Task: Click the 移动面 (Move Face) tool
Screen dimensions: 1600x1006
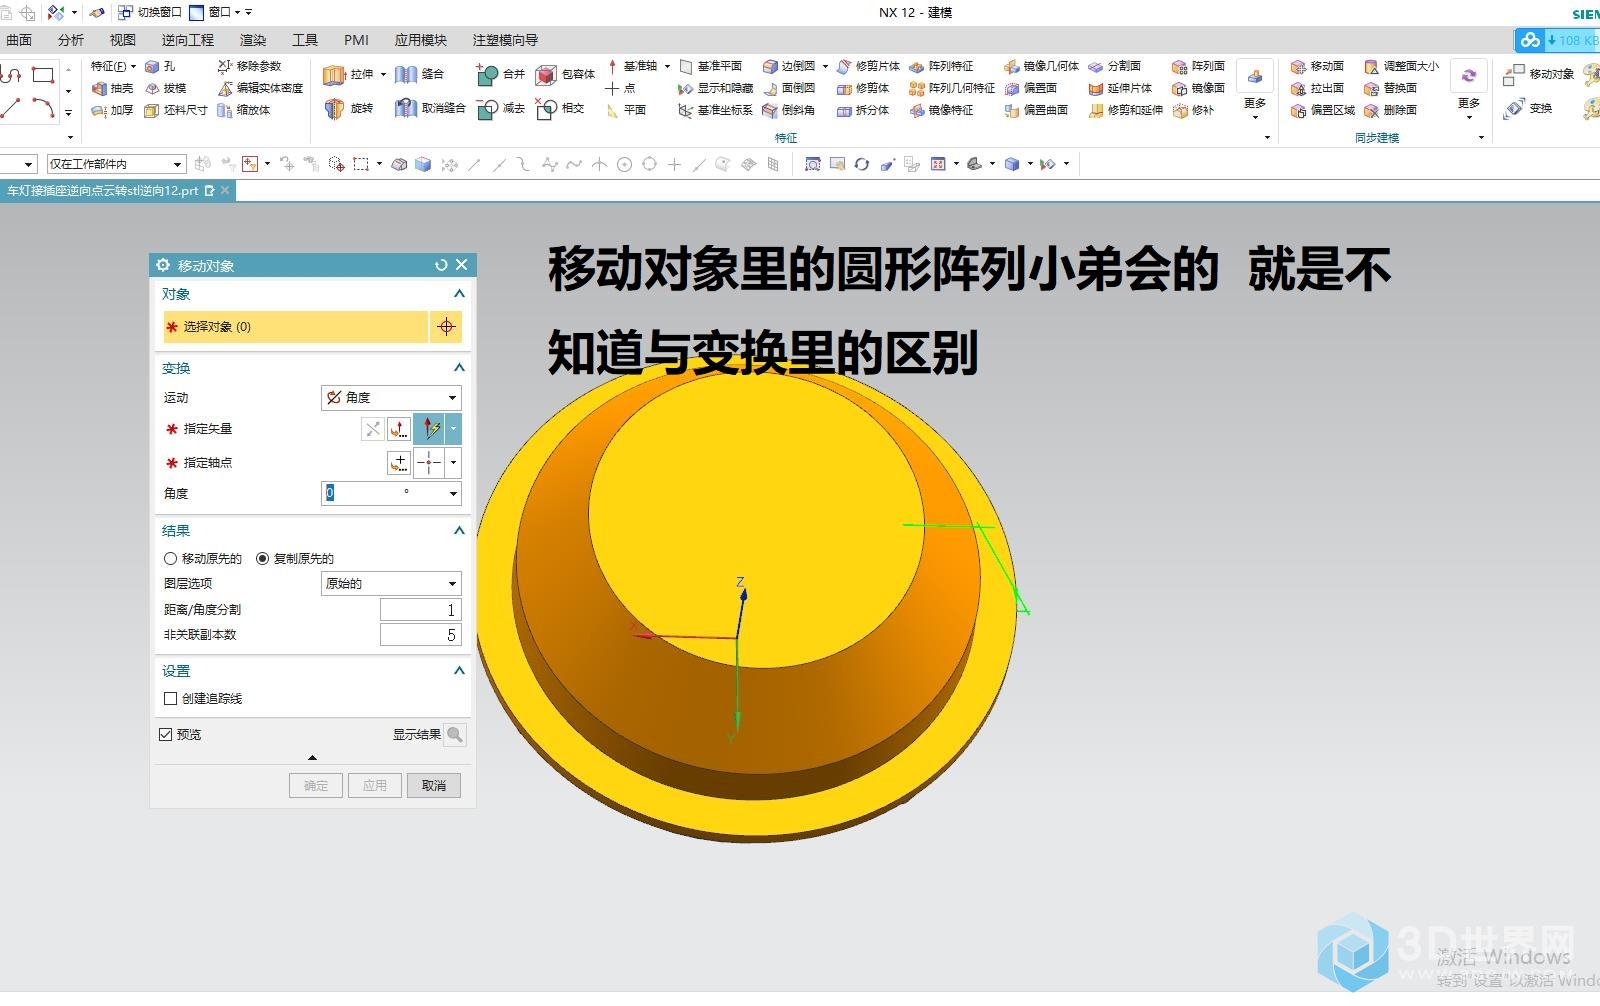Action: pyautogui.click(x=1318, y=66)
